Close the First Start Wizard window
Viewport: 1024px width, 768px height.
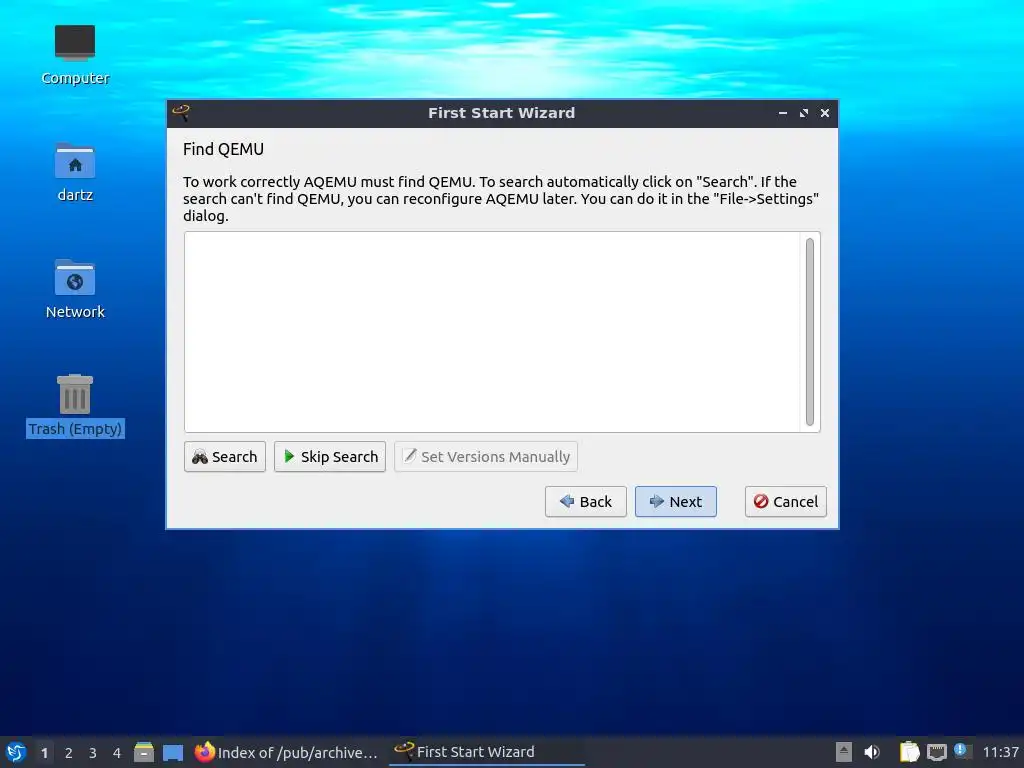click(x=825, y=113)
